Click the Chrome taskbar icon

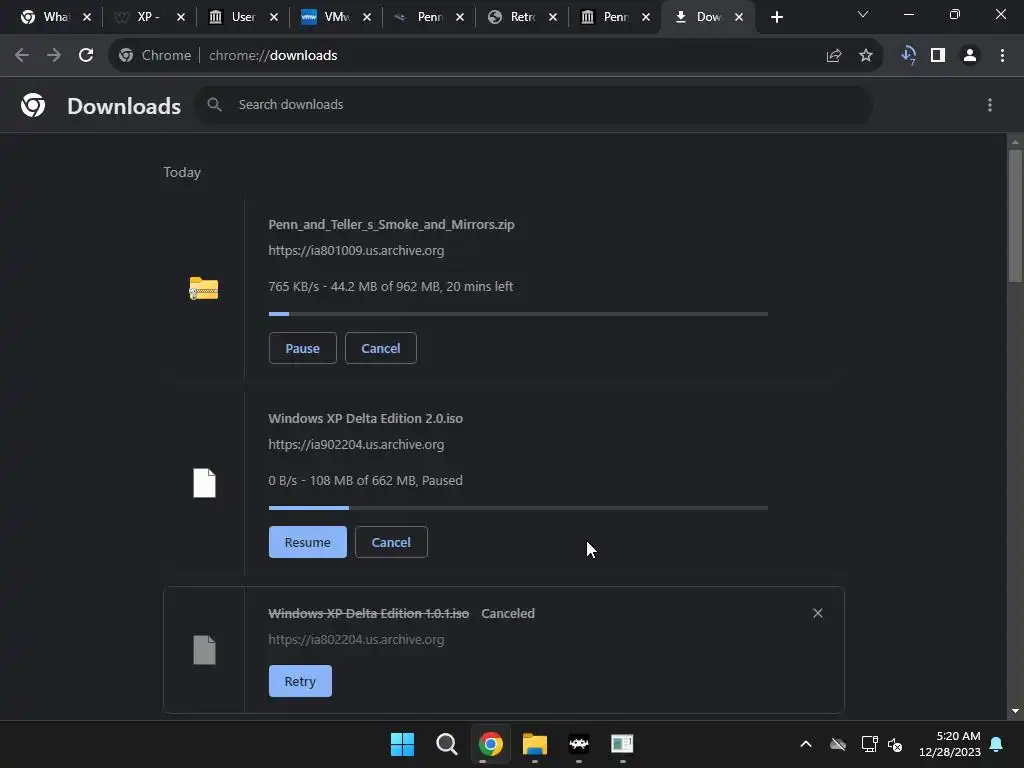(x=490, y=744)
